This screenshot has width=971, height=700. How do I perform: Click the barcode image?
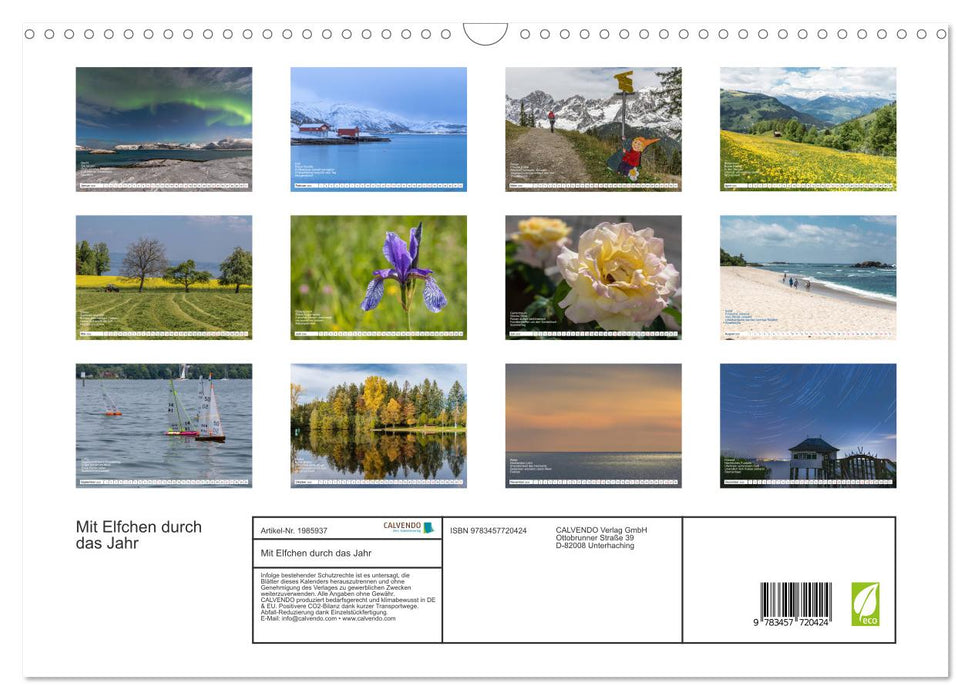click(795, 604)
